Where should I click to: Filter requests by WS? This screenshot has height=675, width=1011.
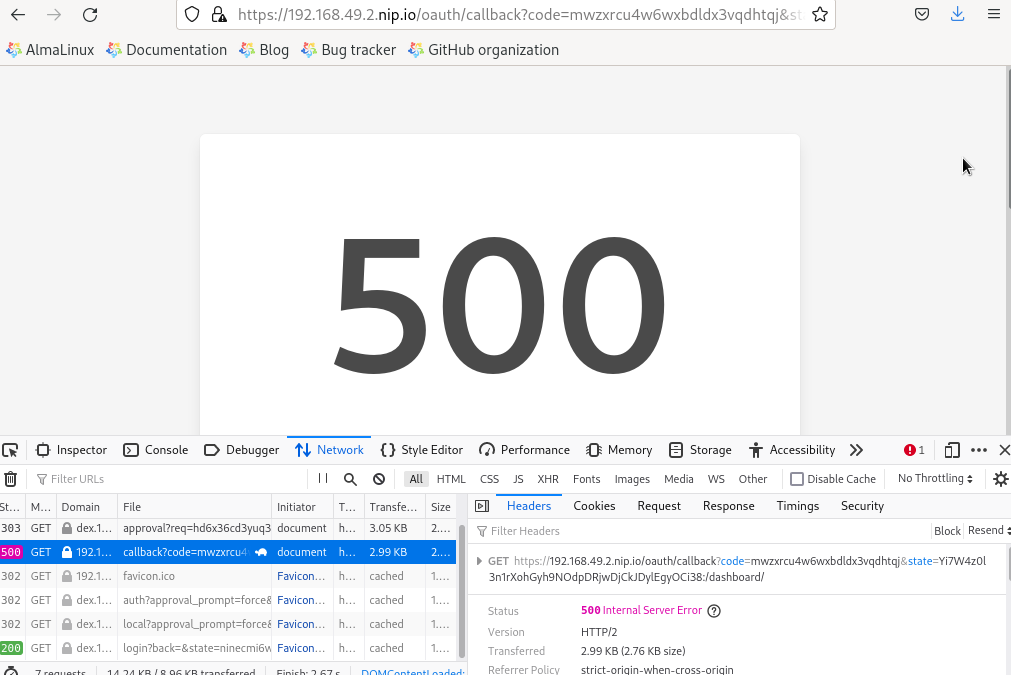716,479
